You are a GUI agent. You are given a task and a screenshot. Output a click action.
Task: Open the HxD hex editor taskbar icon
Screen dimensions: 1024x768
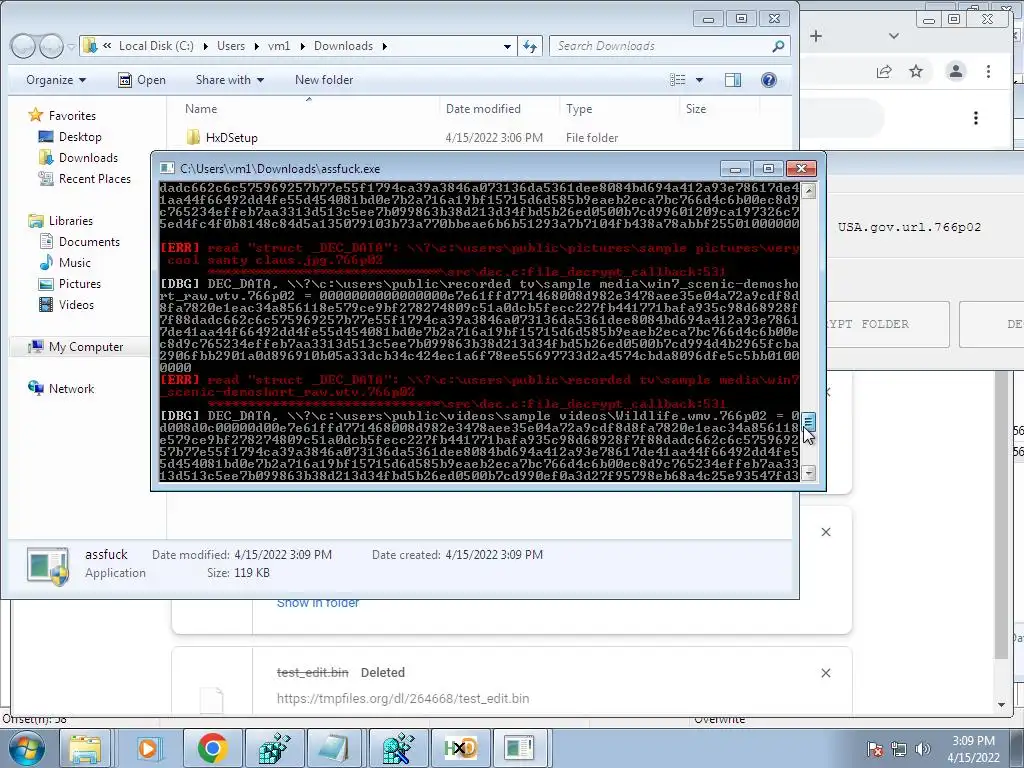click(x=460, y=748)
